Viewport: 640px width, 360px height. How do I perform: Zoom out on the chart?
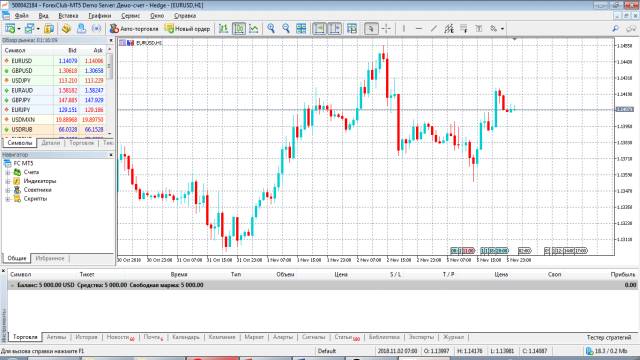click(286, 29)
